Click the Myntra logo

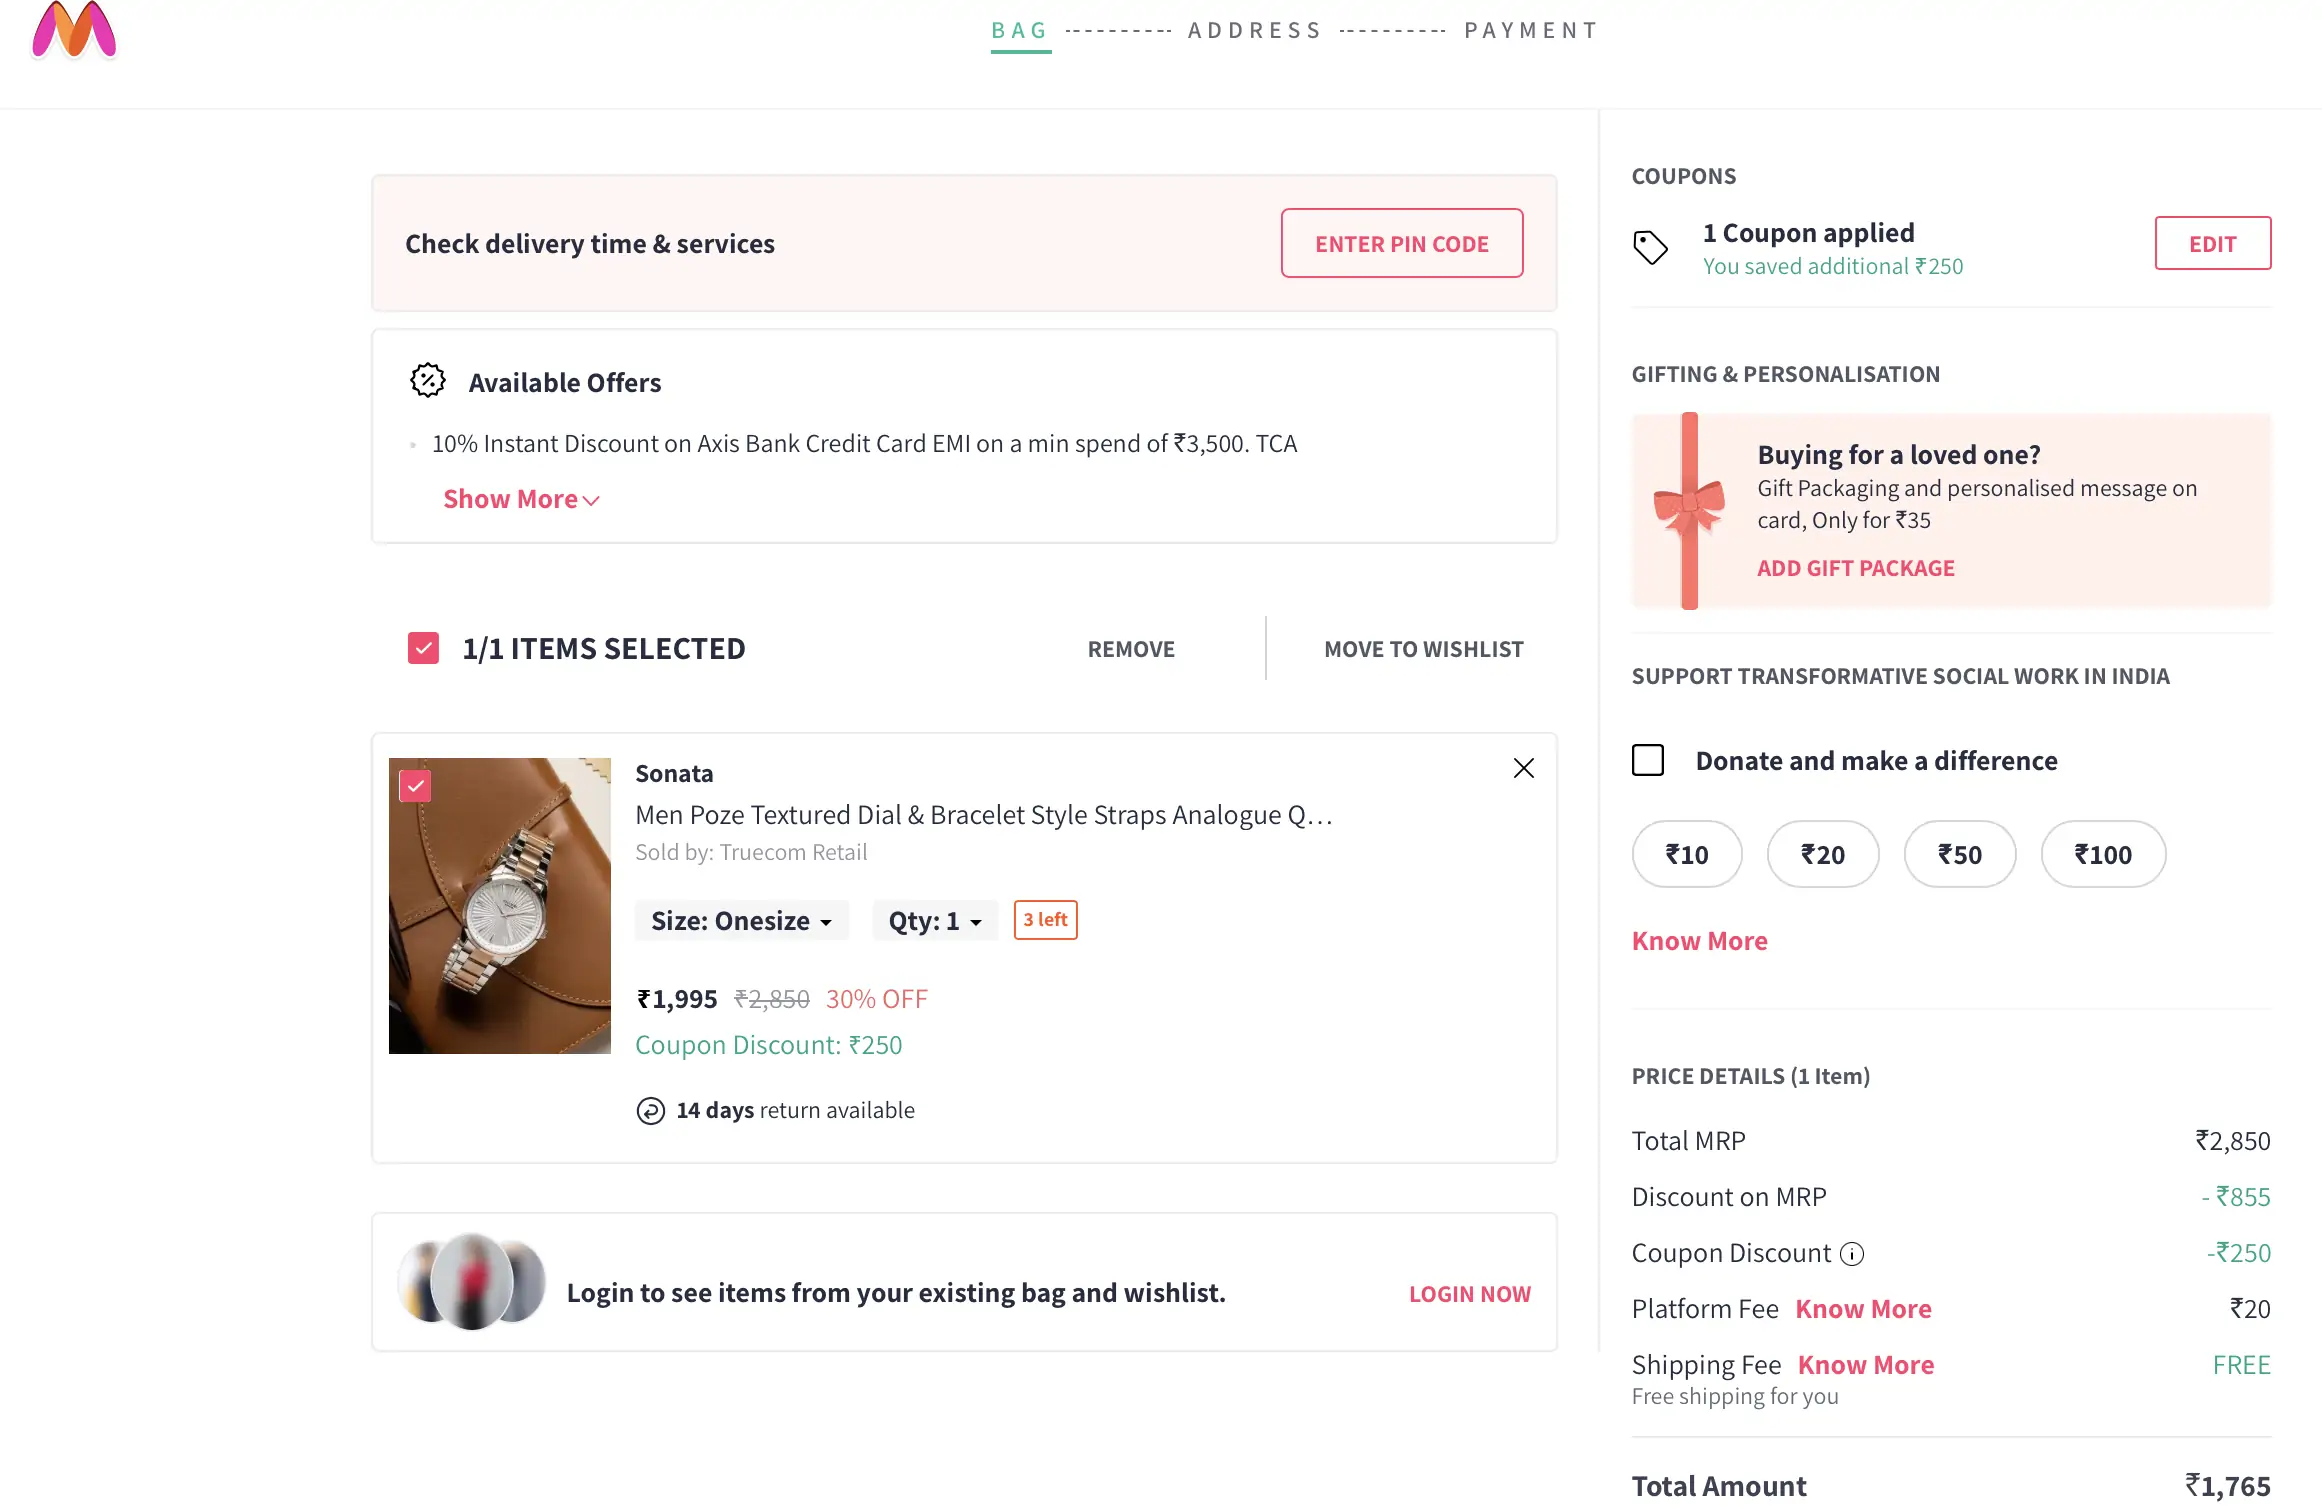coord(73,30)
